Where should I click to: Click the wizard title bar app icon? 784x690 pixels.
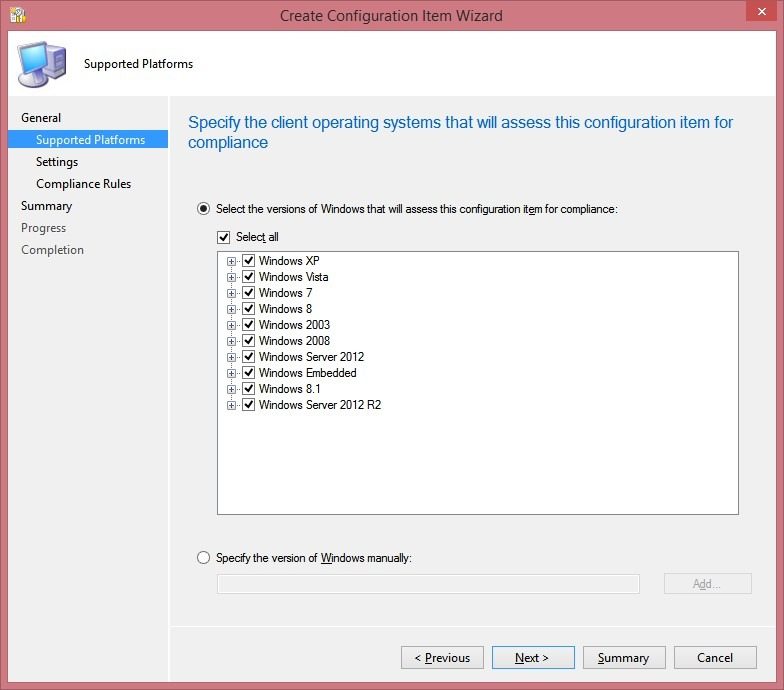[18, 15]
